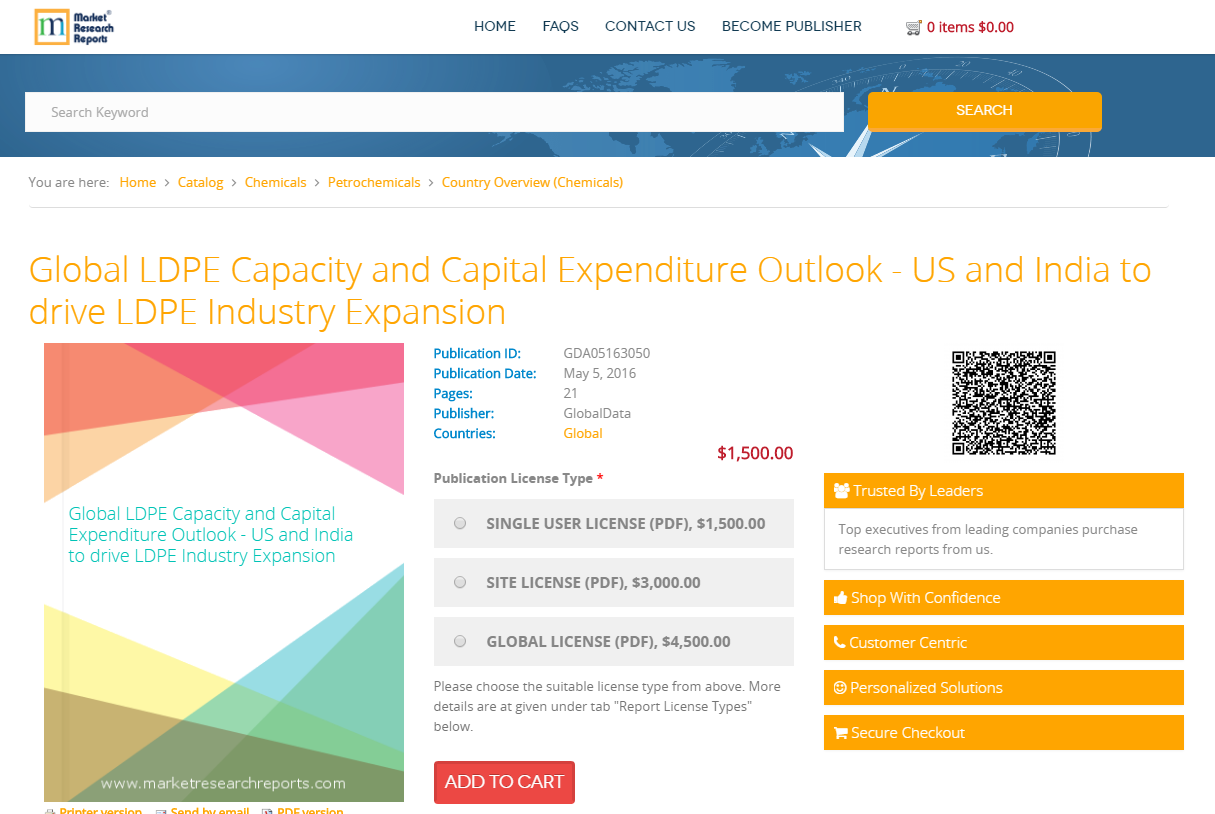
Task: Click the Add To Cart button
Action: tap(504, 782)
